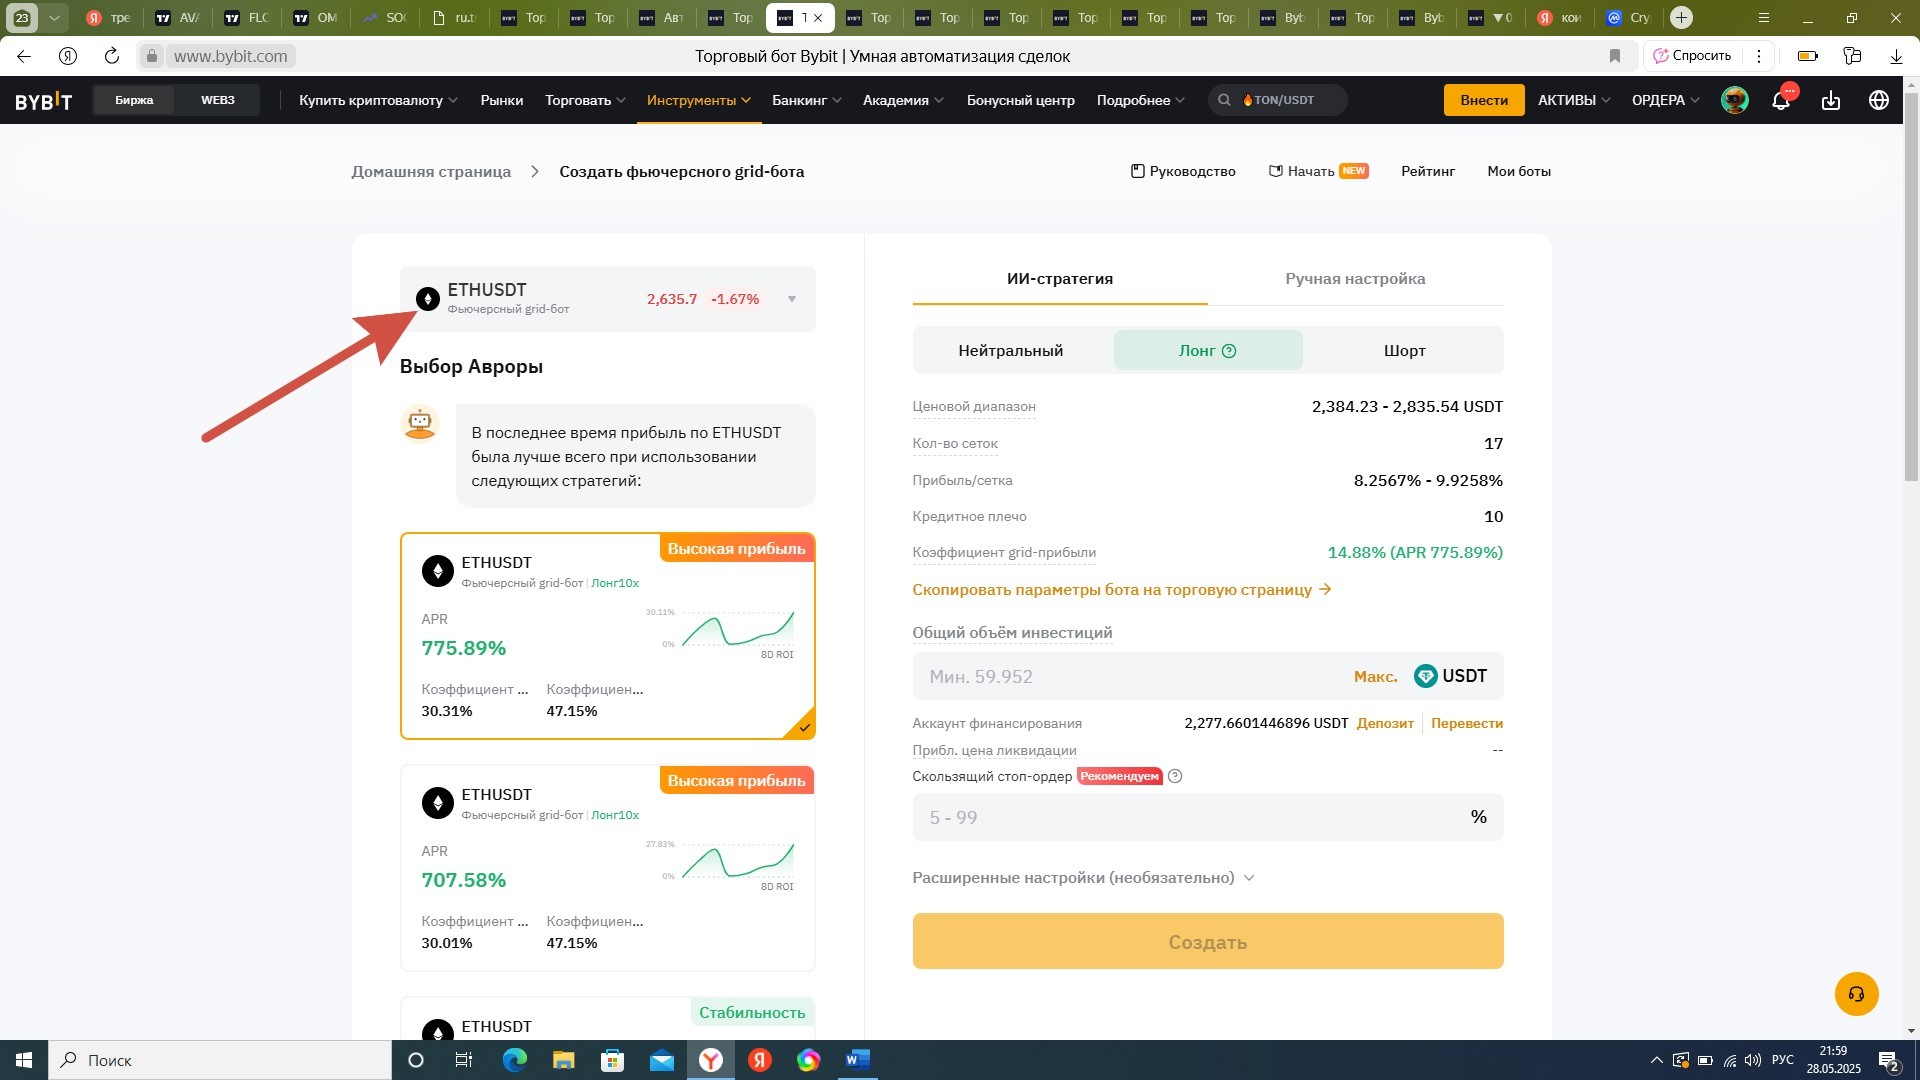Click the Task View taskbar icon
This screenshot has width=1920, height=1080.
coord(464,1060)
